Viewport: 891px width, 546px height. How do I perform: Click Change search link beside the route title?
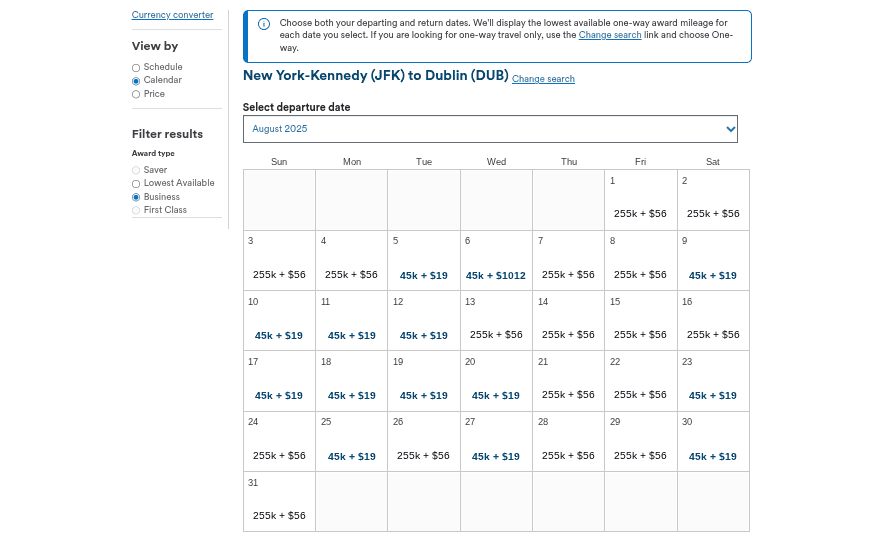(x=543, y=79)
